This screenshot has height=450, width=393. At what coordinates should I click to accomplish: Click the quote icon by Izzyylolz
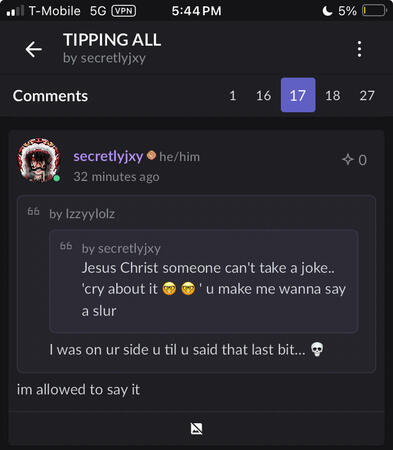tap(33, 211)
